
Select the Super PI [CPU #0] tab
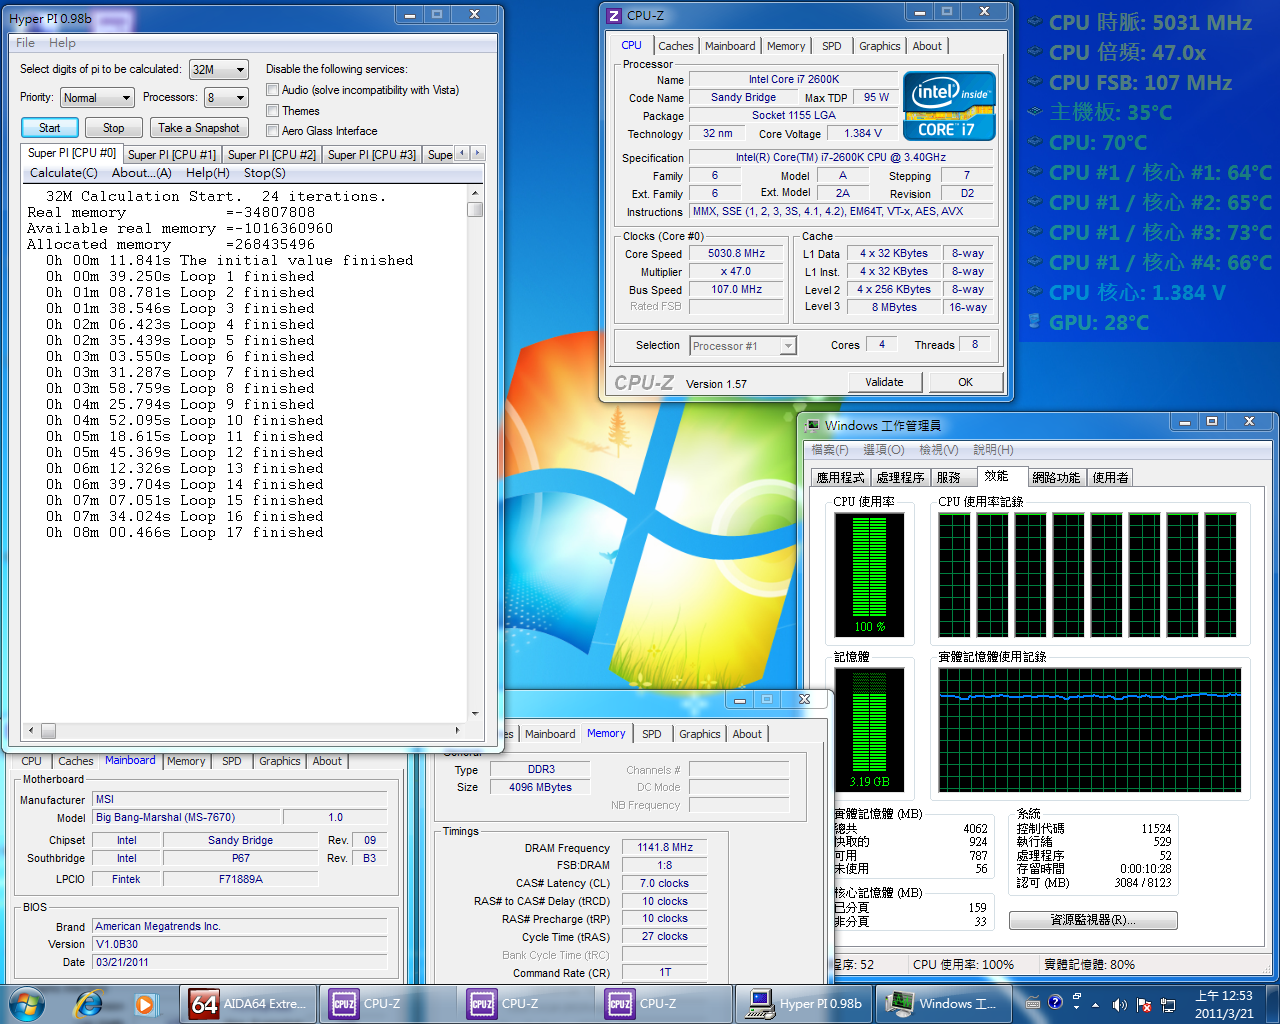[x=71, y=153]
